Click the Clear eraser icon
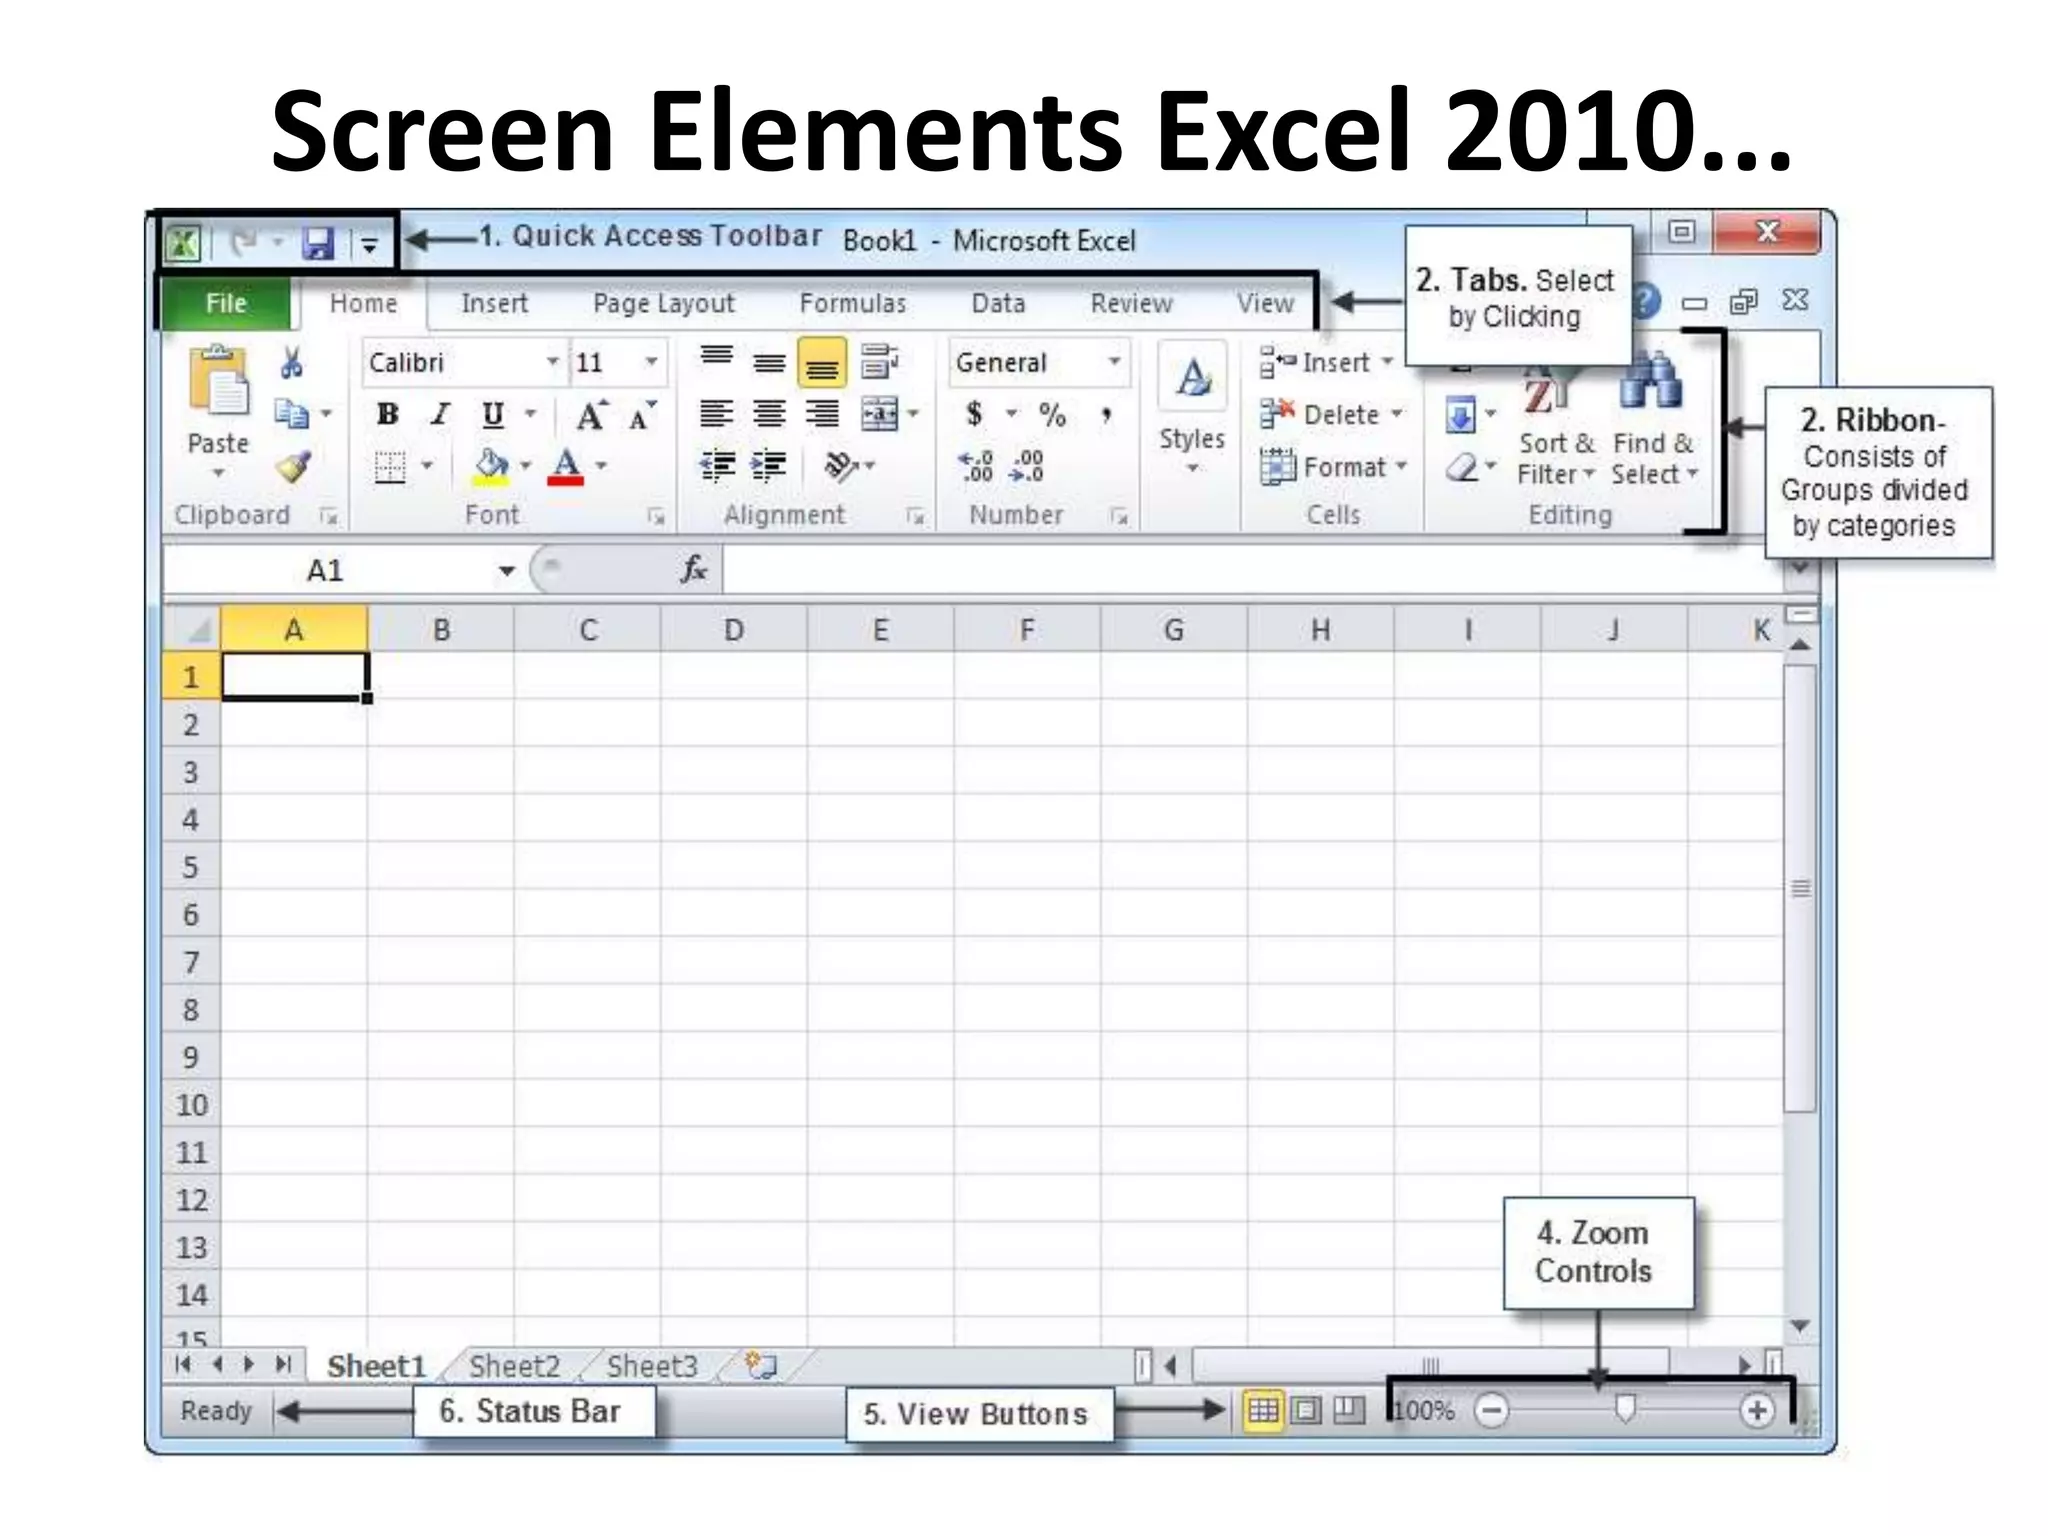Image resolution: width=2048 pixels, height=1536 pixels. 1461,467
